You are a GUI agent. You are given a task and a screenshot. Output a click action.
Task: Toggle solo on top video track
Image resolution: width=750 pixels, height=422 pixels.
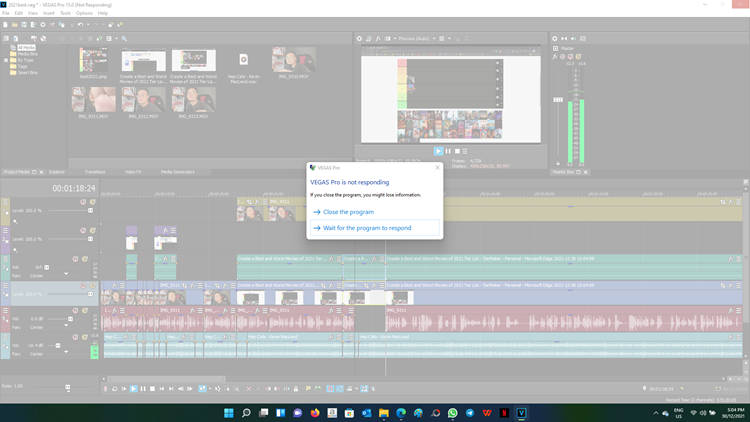(92, 202)
